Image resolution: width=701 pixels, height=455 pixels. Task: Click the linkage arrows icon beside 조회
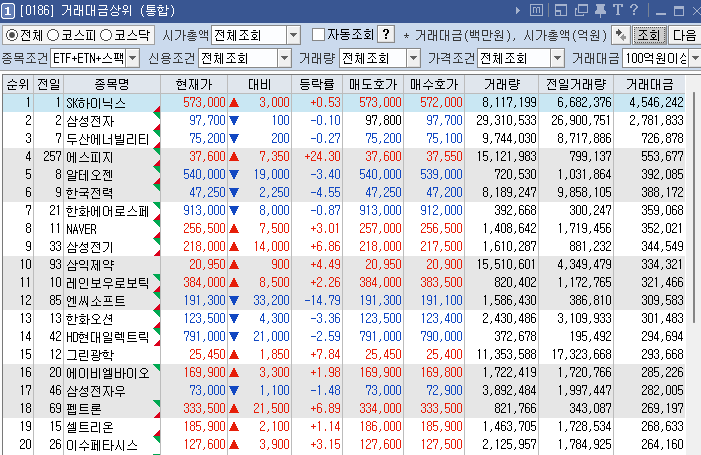coord(621,35)
